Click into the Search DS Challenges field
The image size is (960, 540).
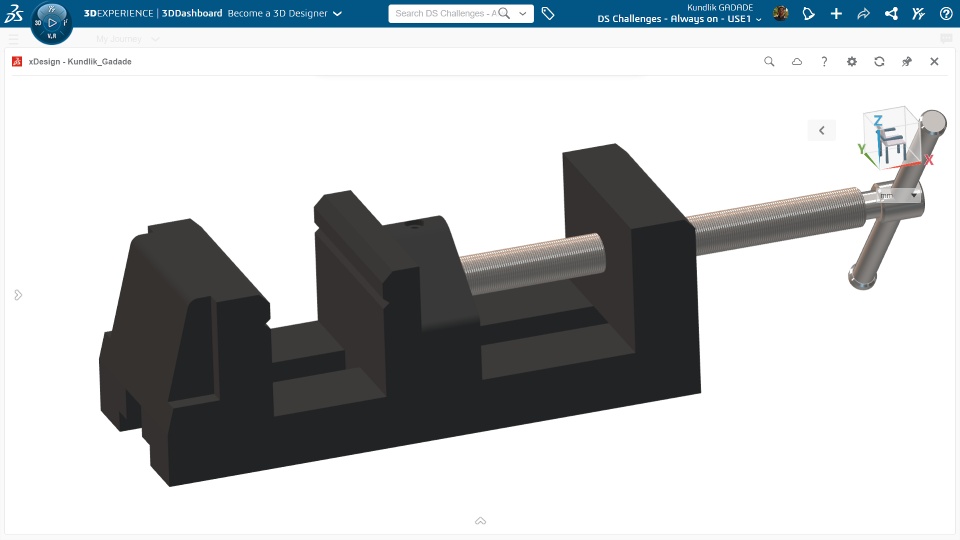point(445,13)
